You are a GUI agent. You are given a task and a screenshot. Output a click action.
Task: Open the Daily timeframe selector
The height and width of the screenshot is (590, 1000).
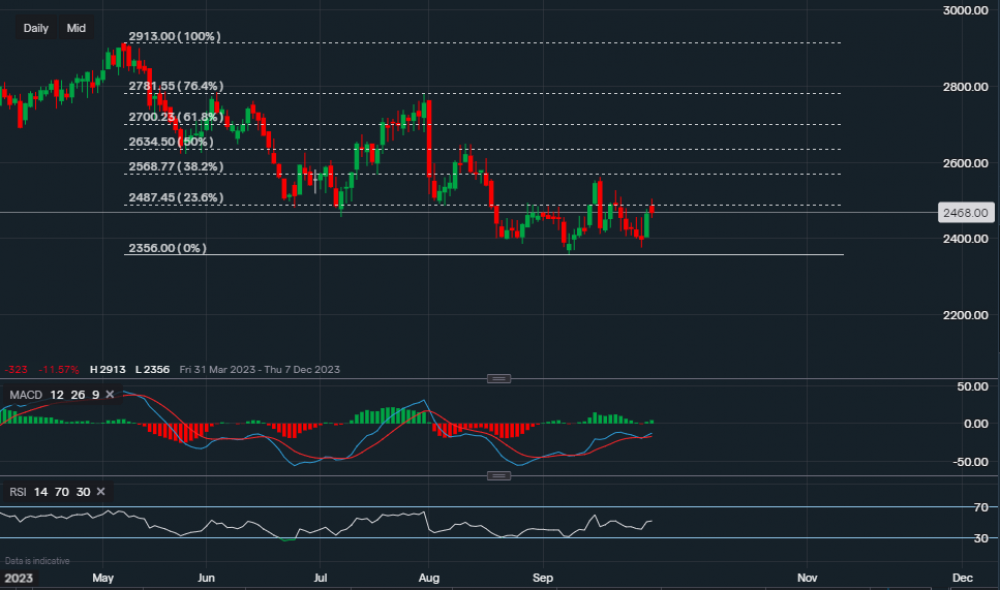click(x=36, y=28)
